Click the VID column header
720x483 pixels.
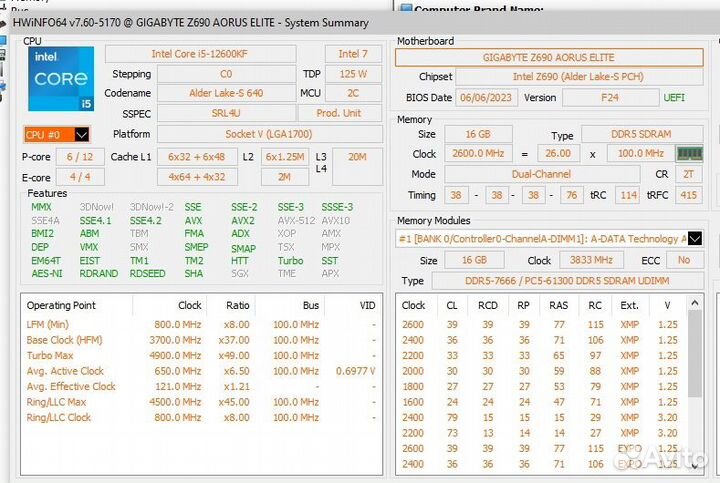[367, 305]
